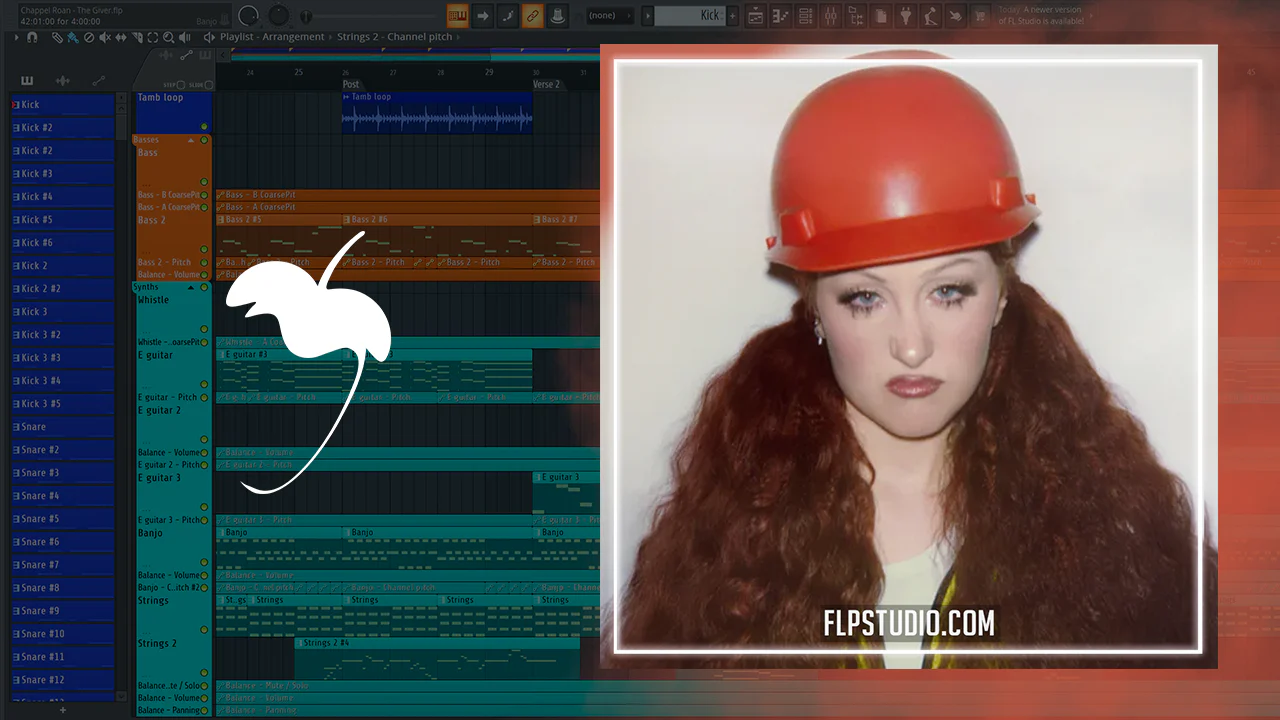Show audio clips in picker panel
Screen dimensions: 1280x720
(x=62, y=81)
